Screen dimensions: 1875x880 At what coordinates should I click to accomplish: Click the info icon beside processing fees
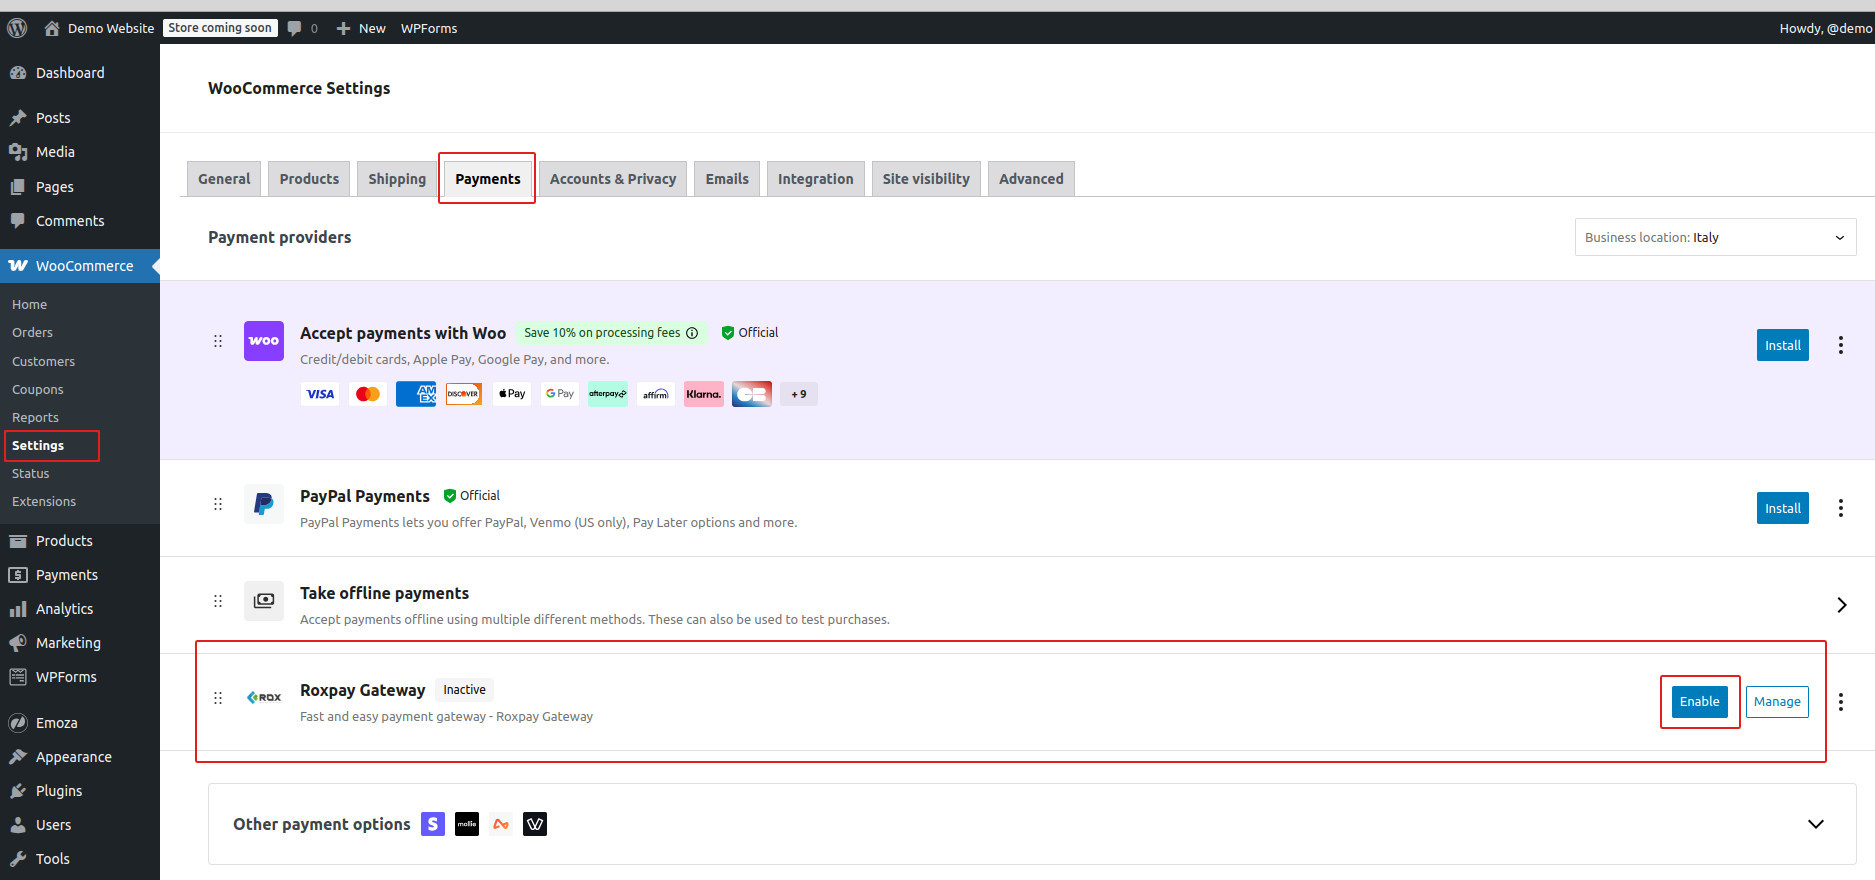pyautogui.click(x=692, y=333)
